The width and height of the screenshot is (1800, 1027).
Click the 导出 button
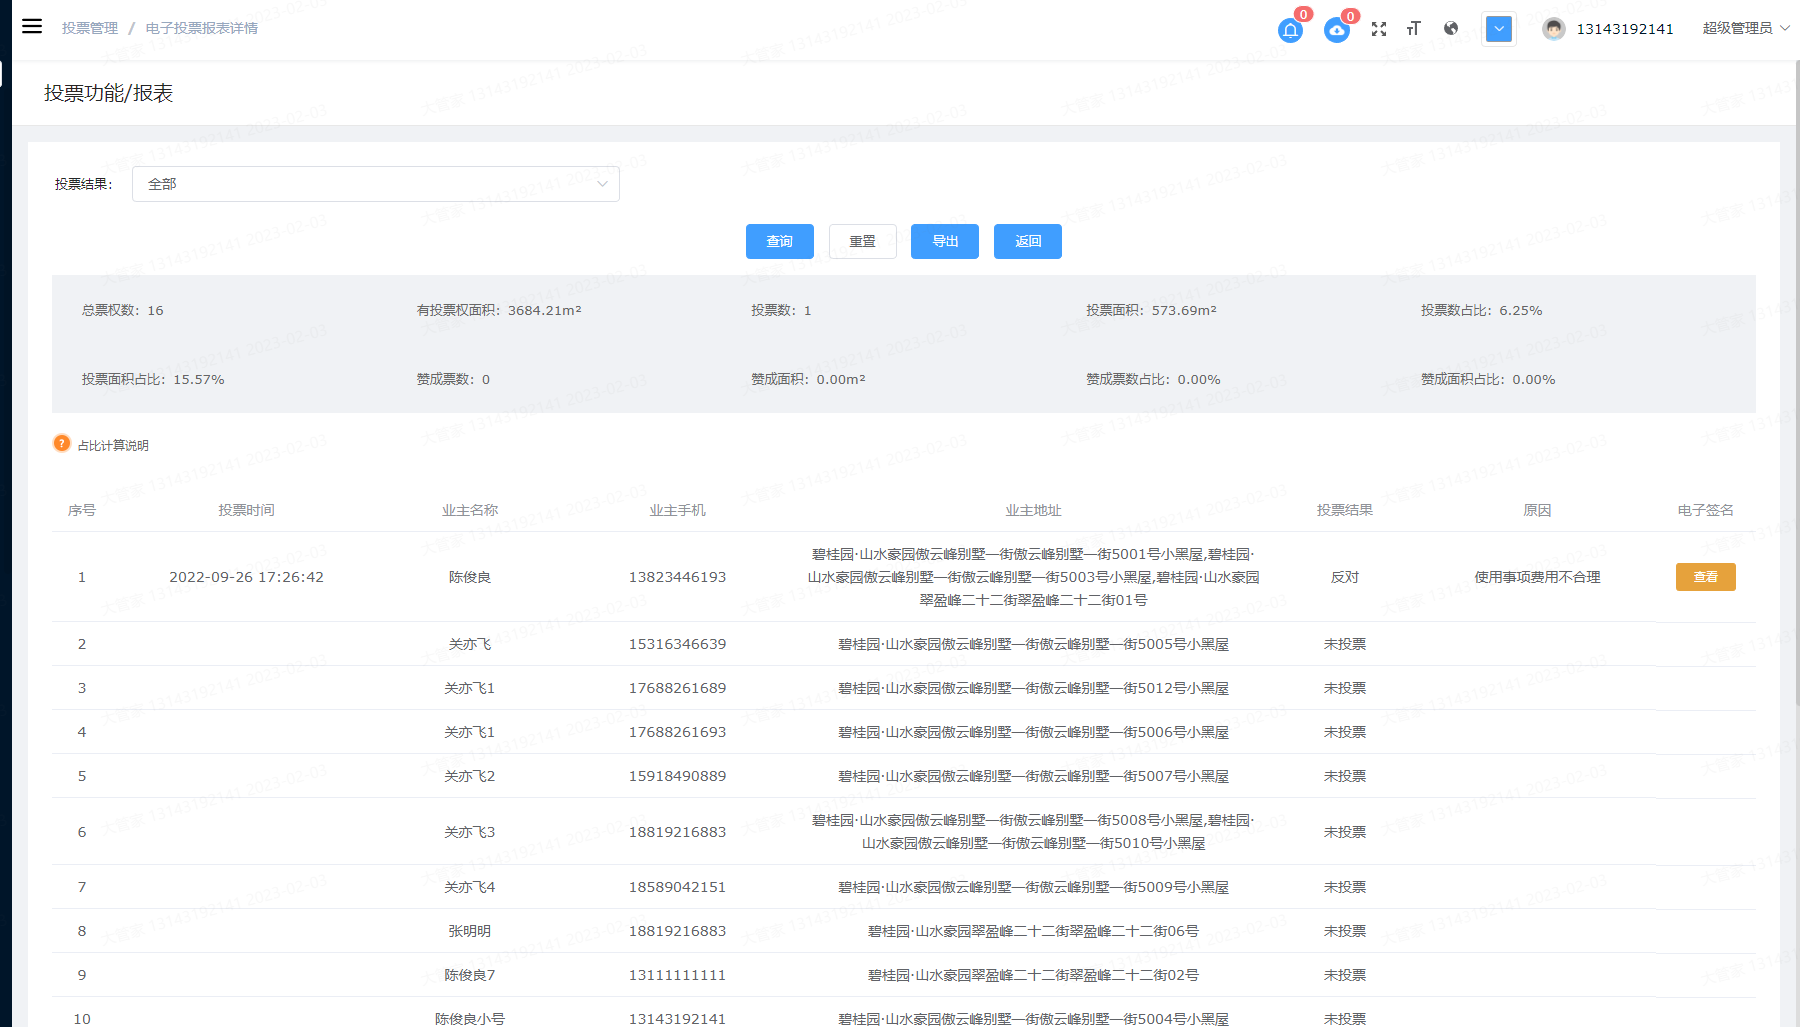point(945,241)
